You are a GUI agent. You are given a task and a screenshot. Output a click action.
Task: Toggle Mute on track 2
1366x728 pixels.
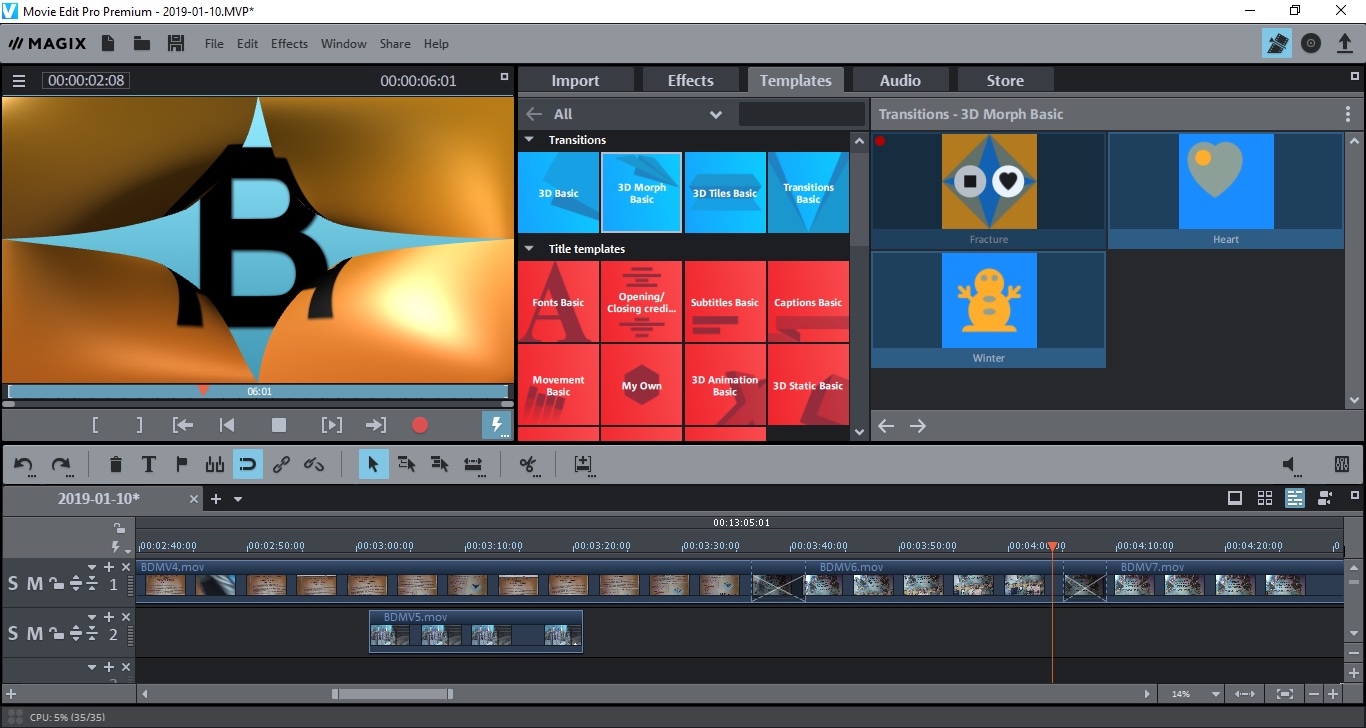pyautogui.click(x=34, y=633)
